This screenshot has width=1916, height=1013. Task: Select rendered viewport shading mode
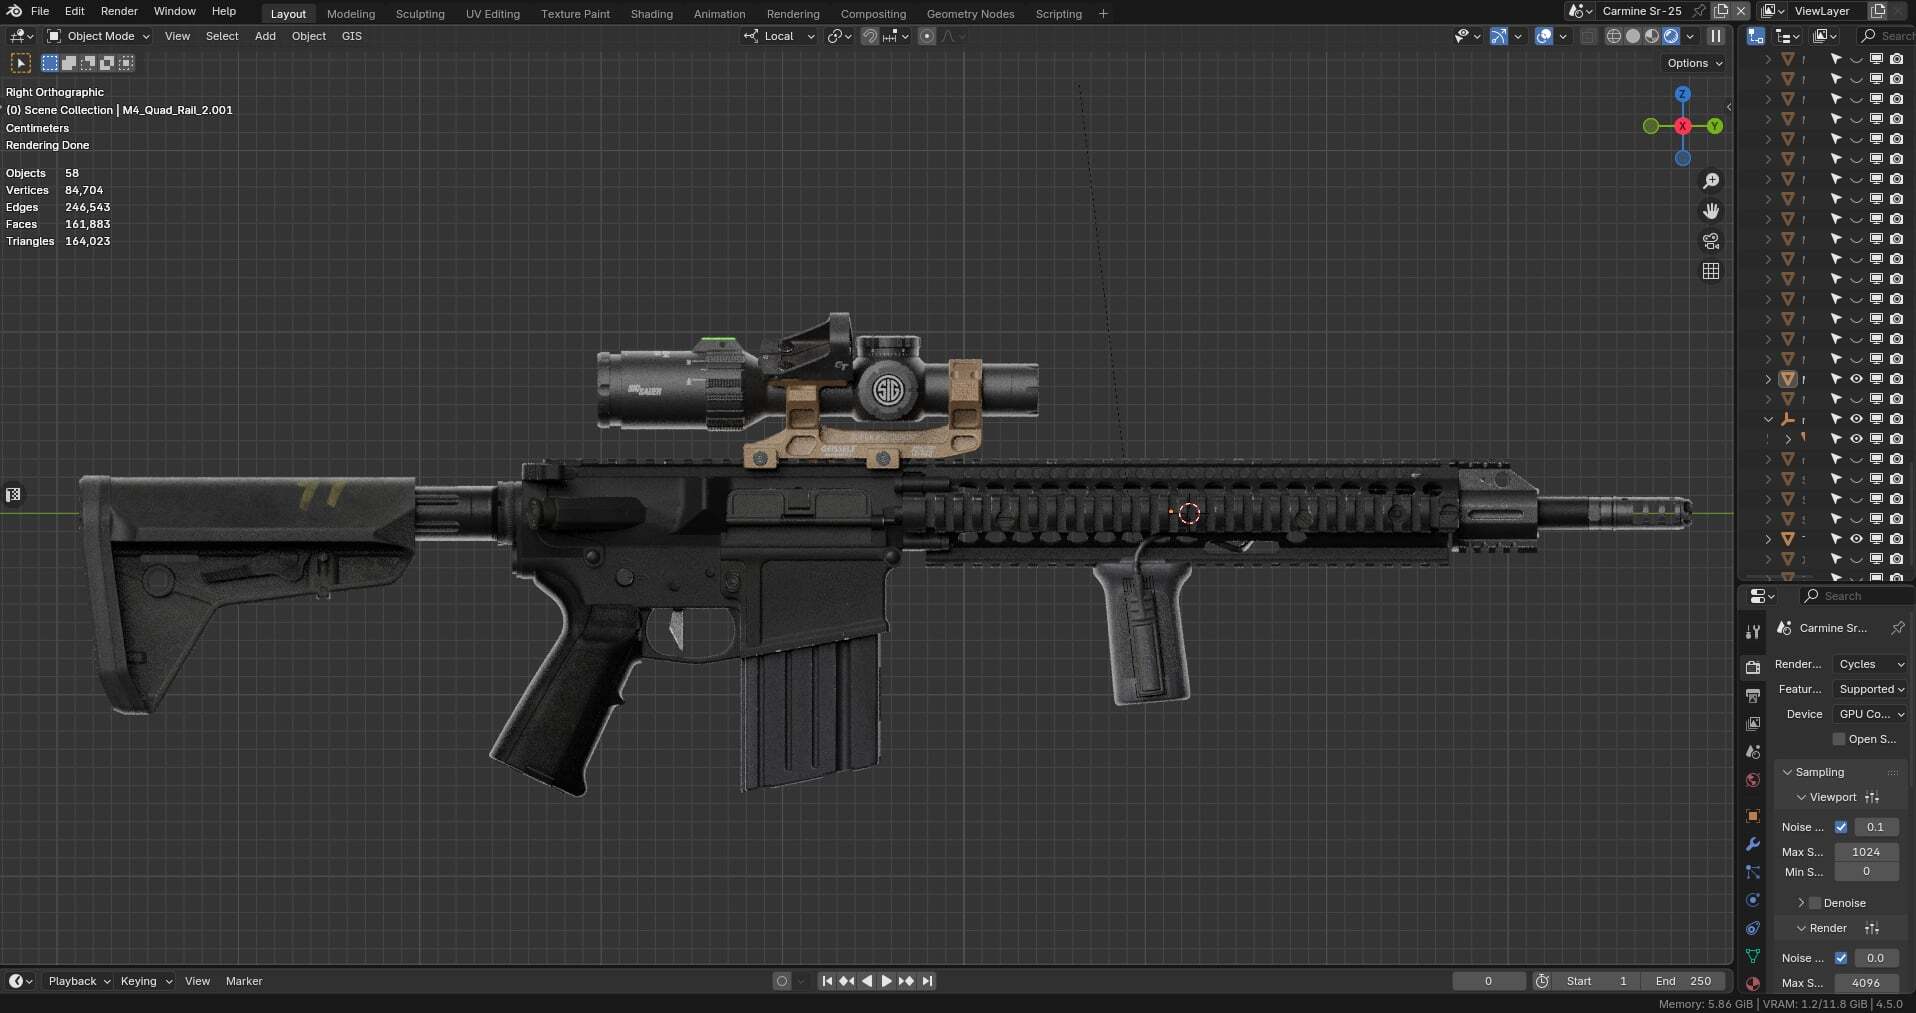1671,36
